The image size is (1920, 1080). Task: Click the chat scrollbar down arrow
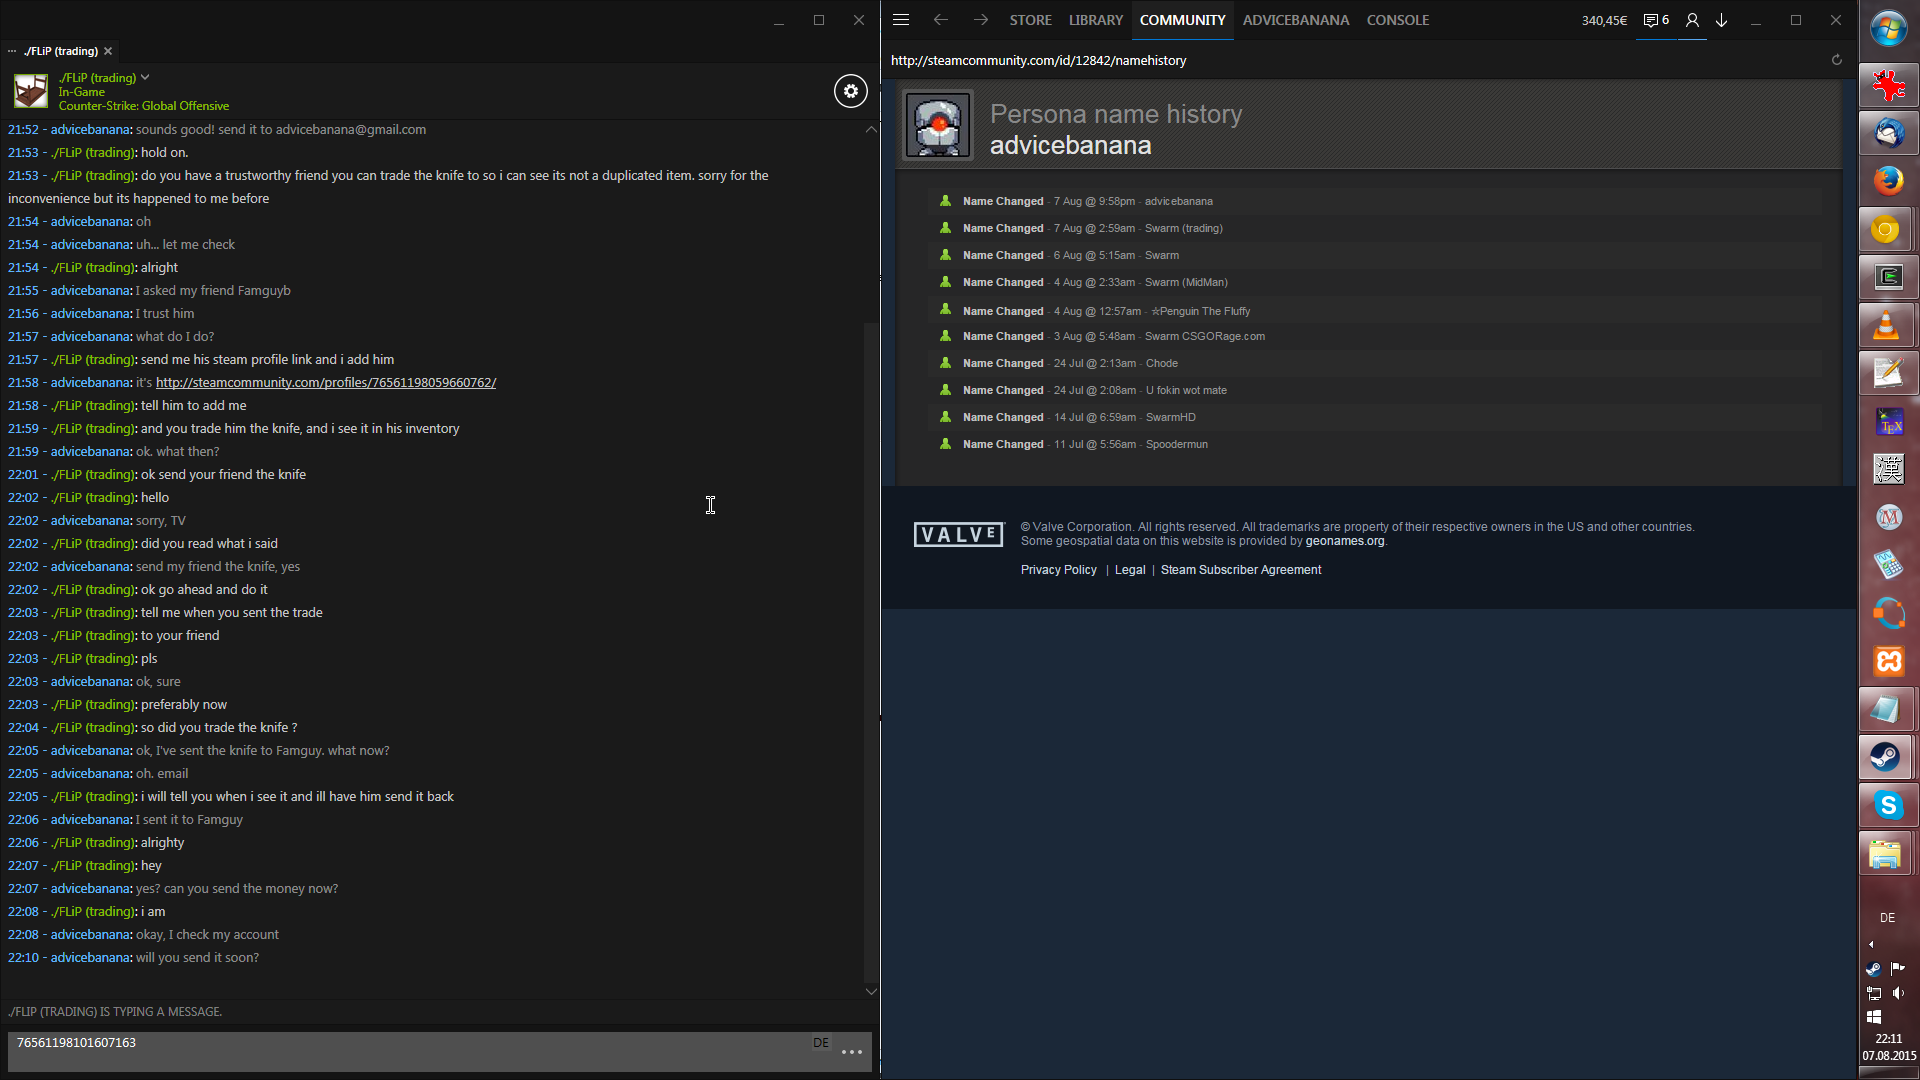[871, 991]
